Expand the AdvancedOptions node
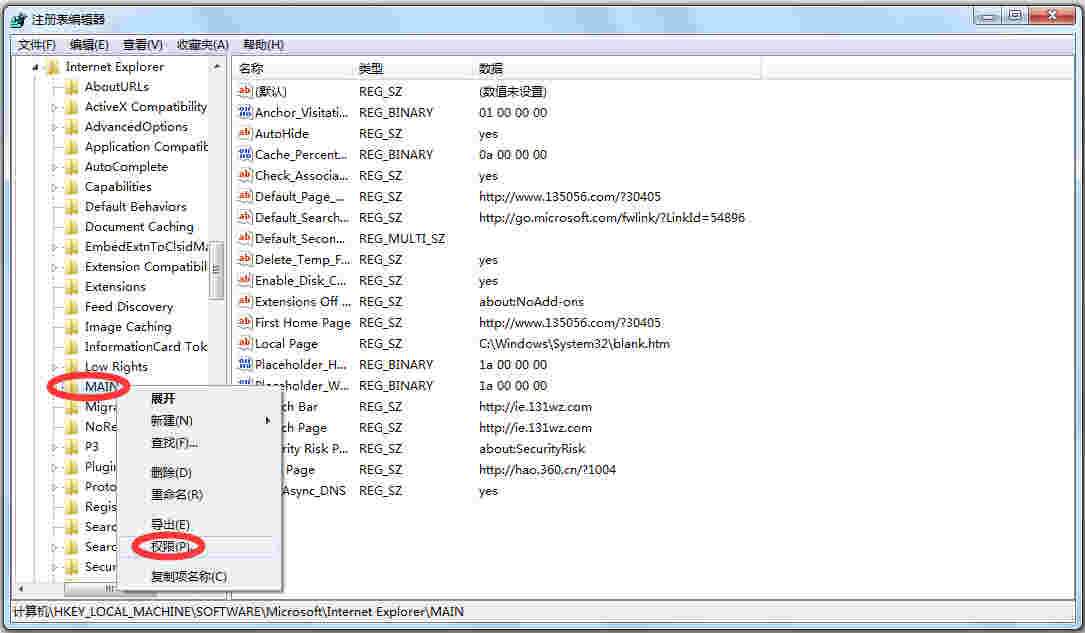Viewport: 1085px width, 633px height. pos(54,127)
